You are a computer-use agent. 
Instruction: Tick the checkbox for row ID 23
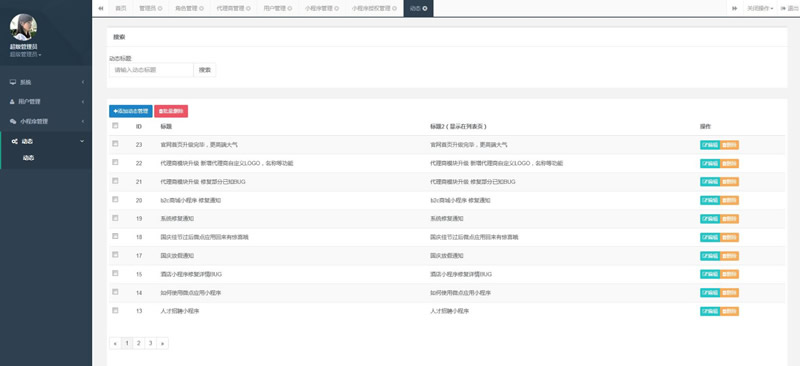tap(115, 144)
